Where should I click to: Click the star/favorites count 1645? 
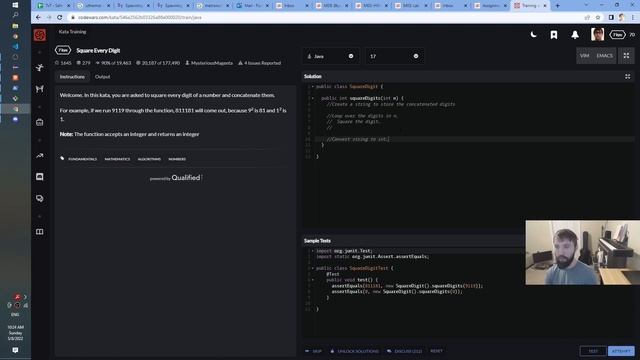pos(63,63)
